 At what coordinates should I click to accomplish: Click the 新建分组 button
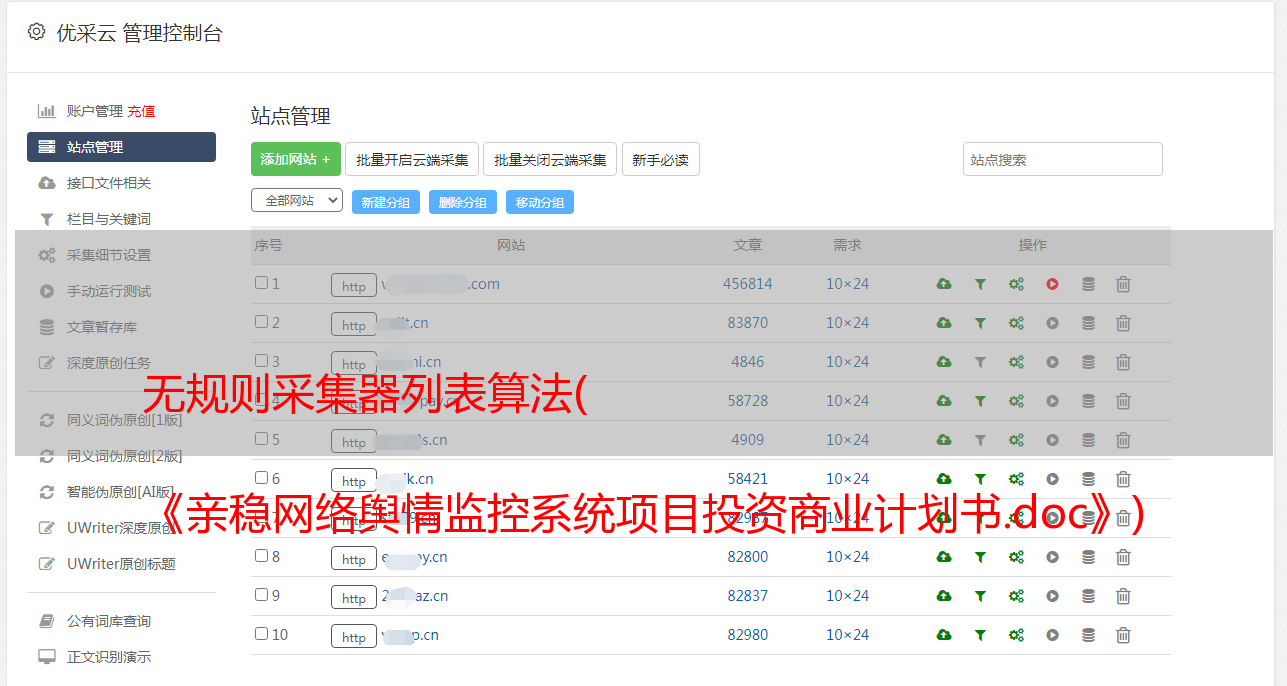pos(386,202)
